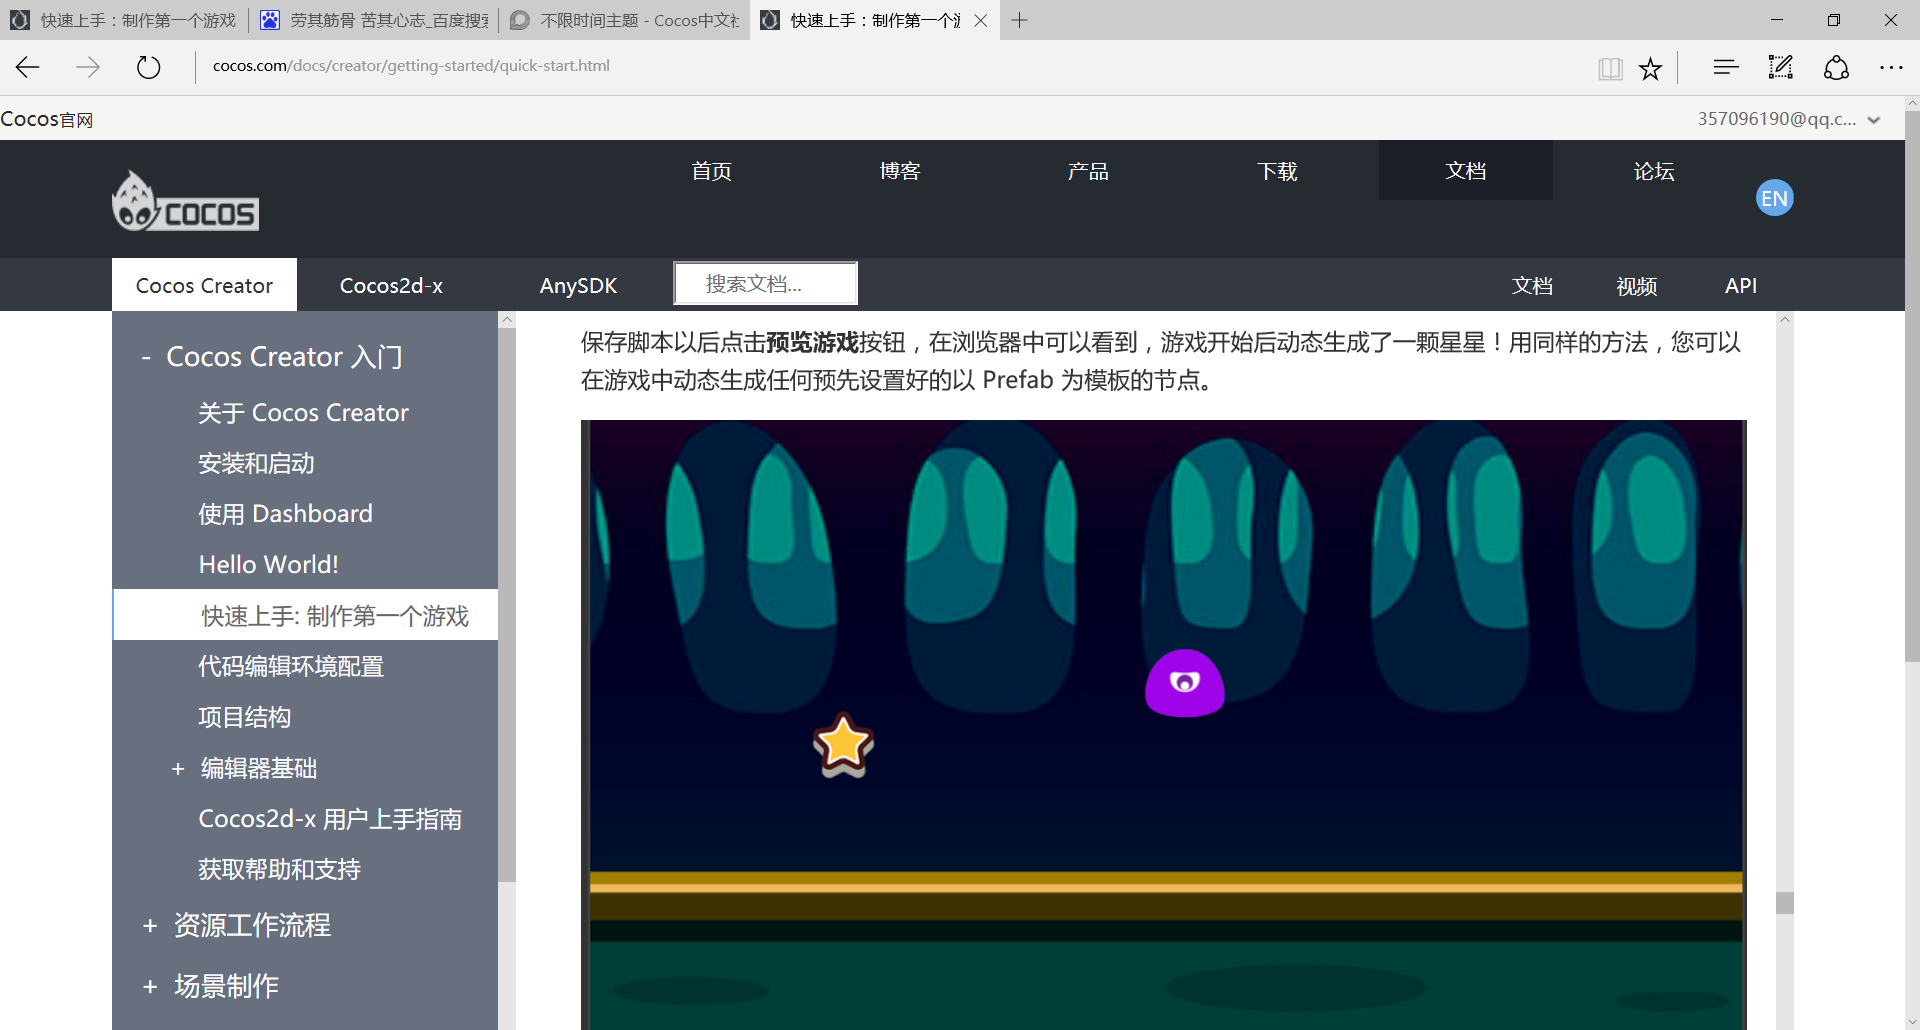
Task: Click the Cocos logo
Action: pos(186,201)
